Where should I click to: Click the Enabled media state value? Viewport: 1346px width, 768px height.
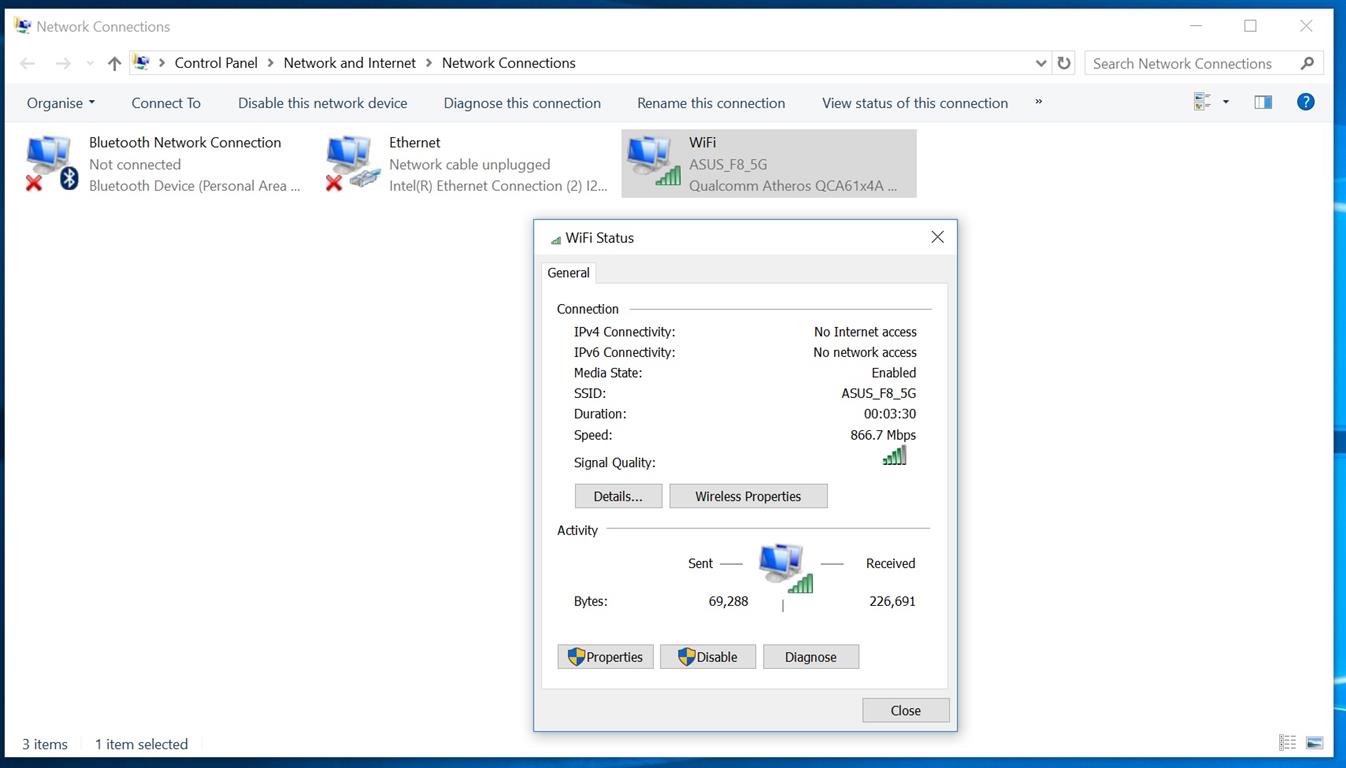click(894, 373)
